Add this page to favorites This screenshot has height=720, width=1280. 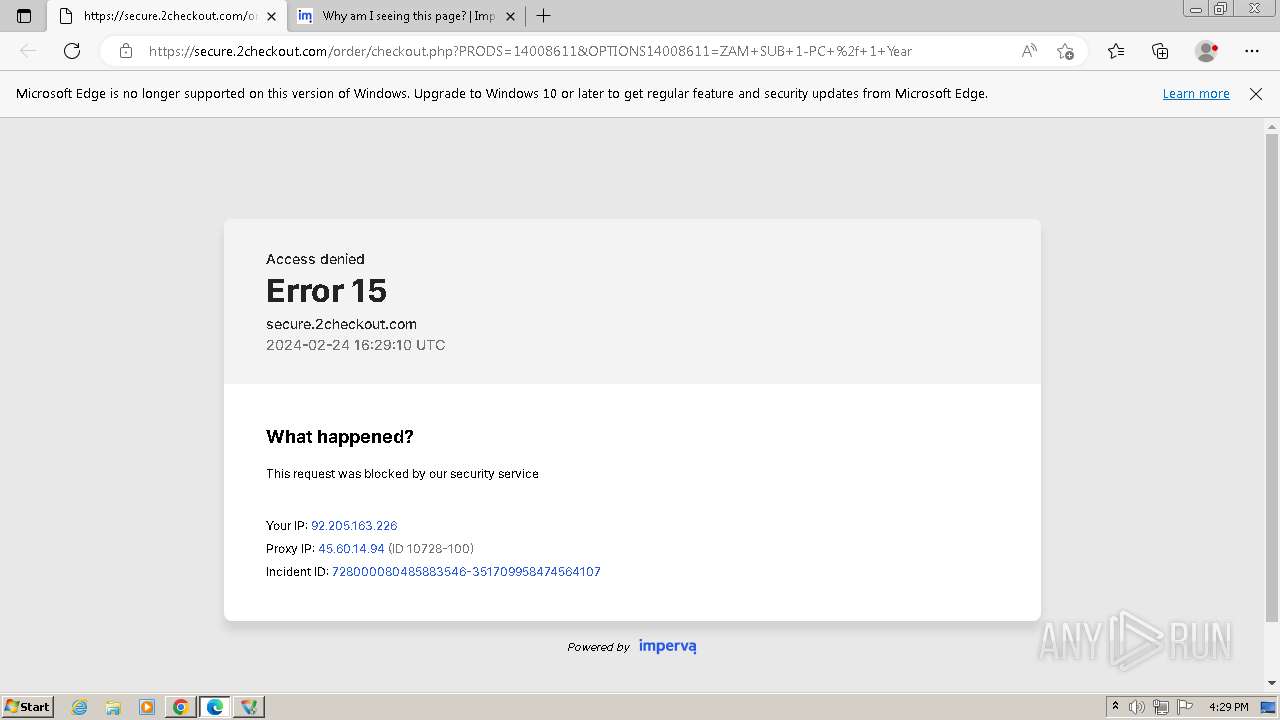tap(1065, 51)
